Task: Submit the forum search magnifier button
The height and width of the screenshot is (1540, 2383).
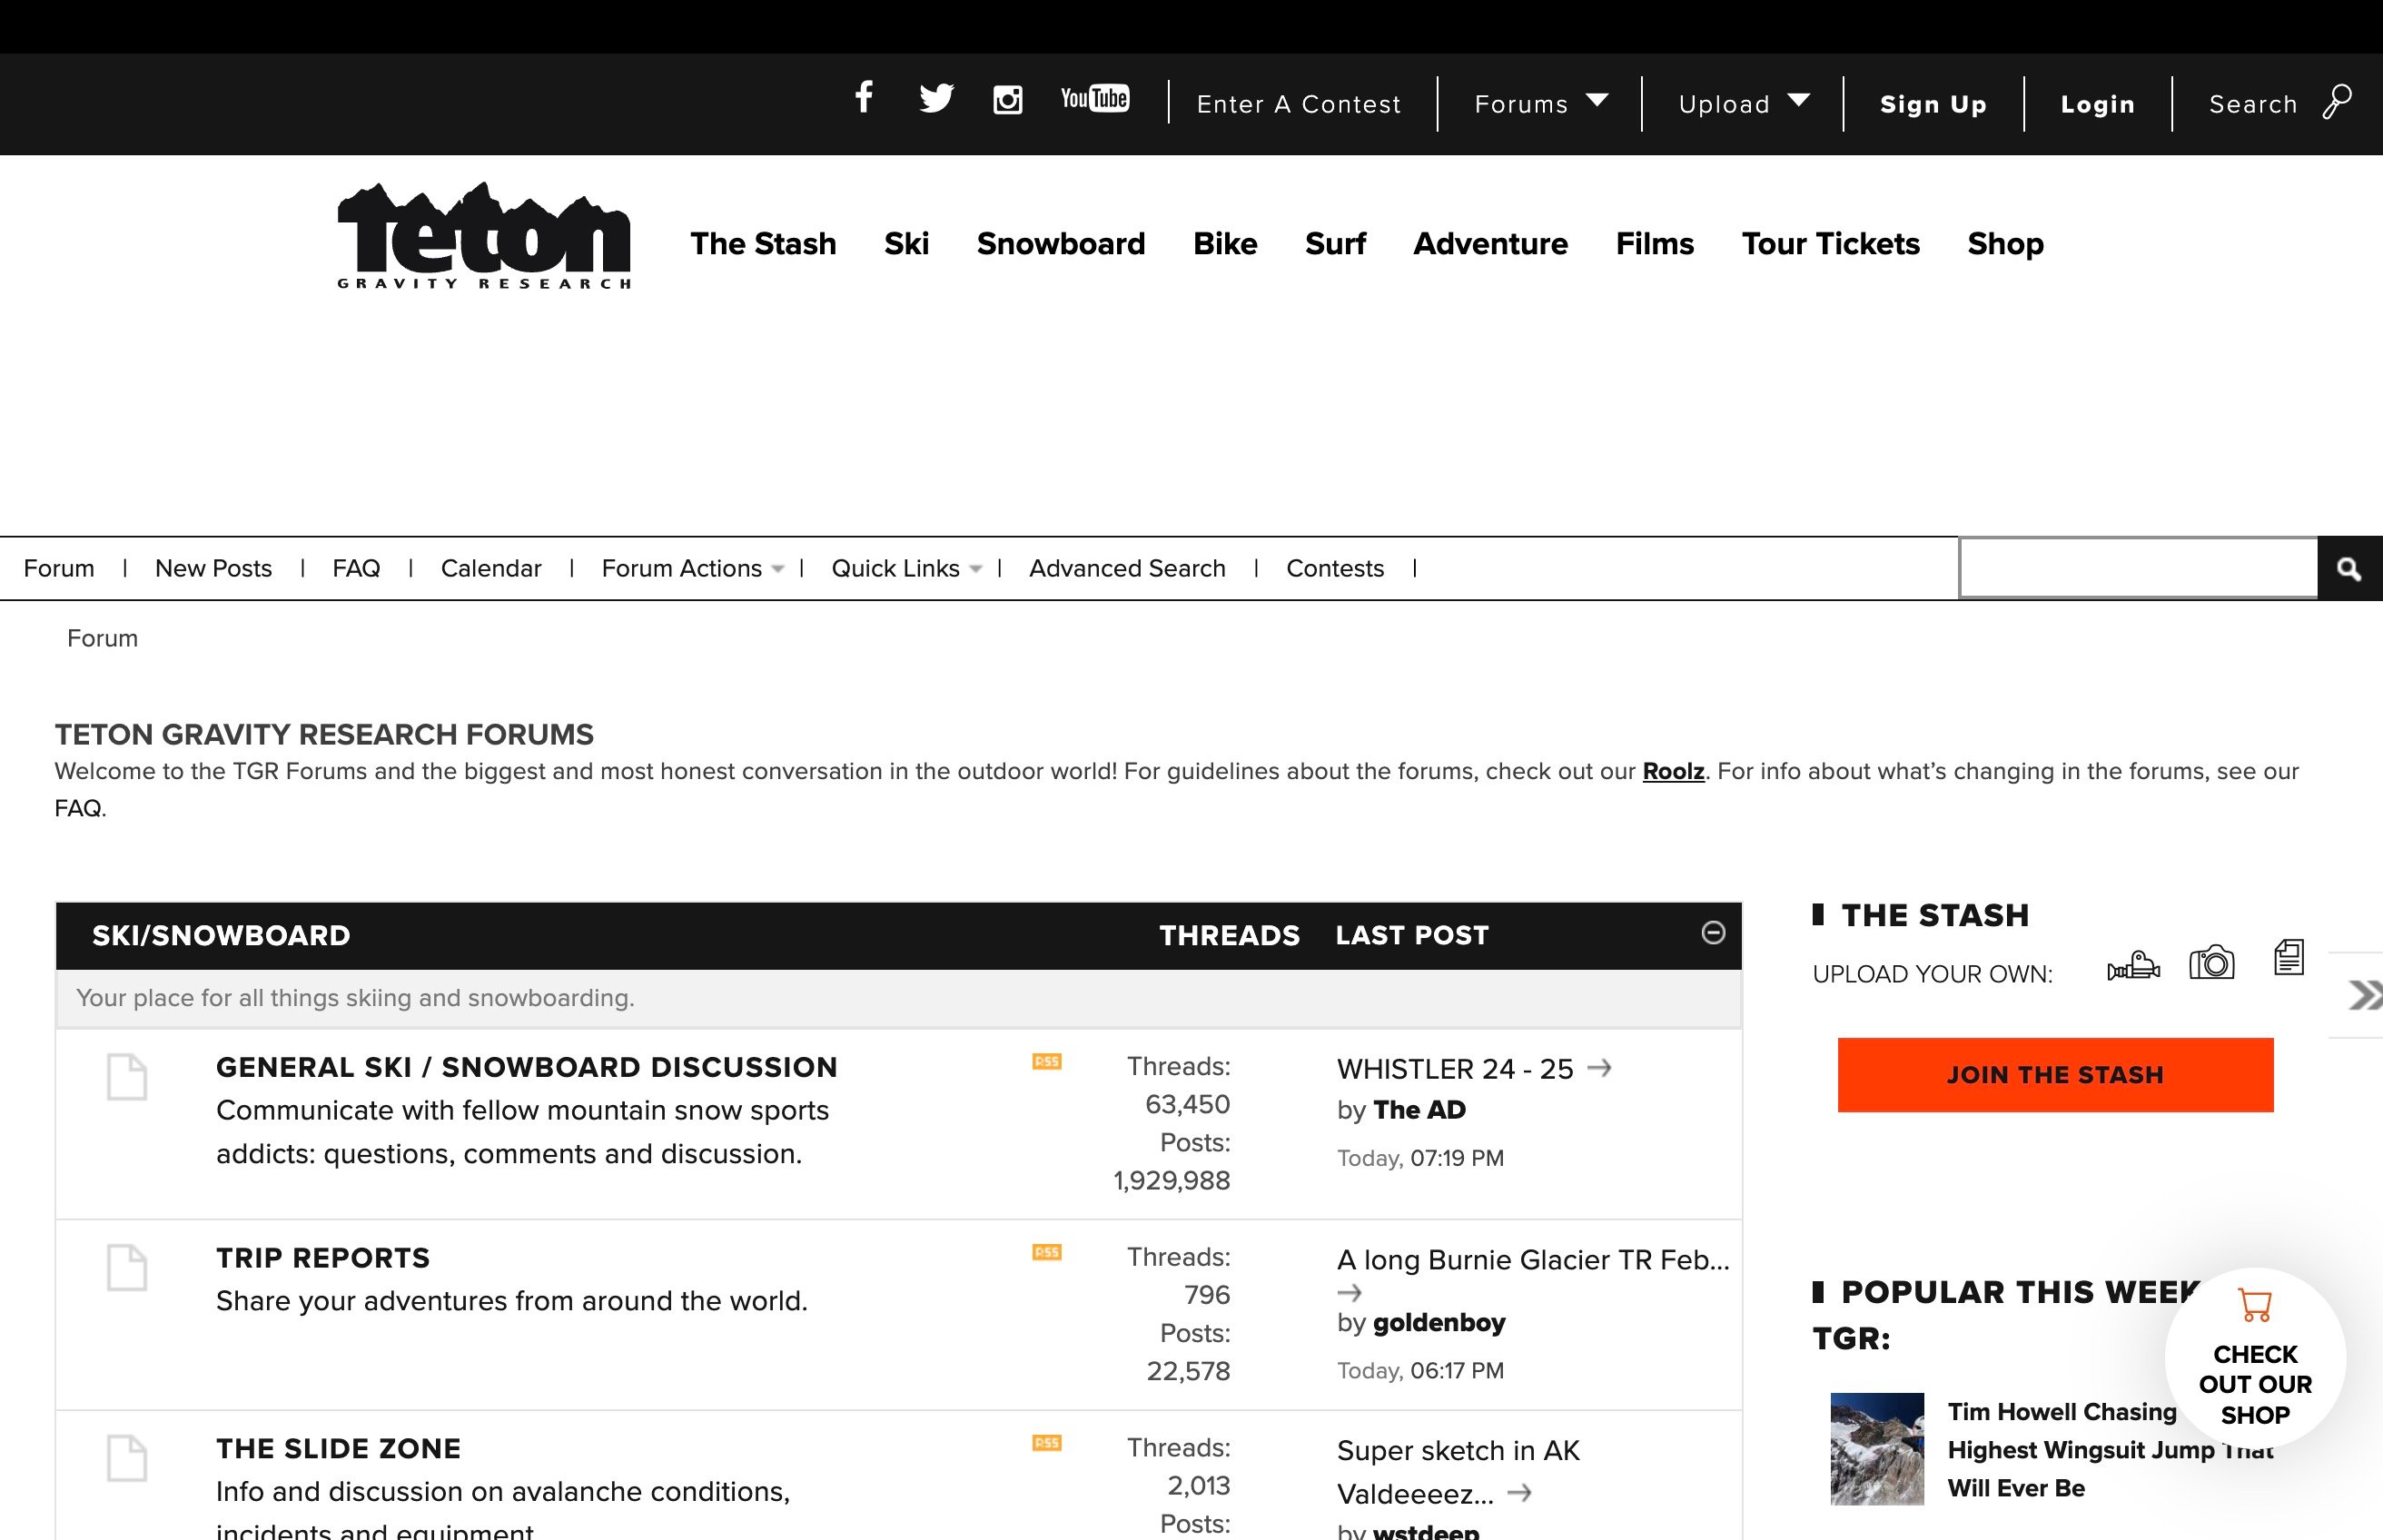Action: tap(2350, 569)
